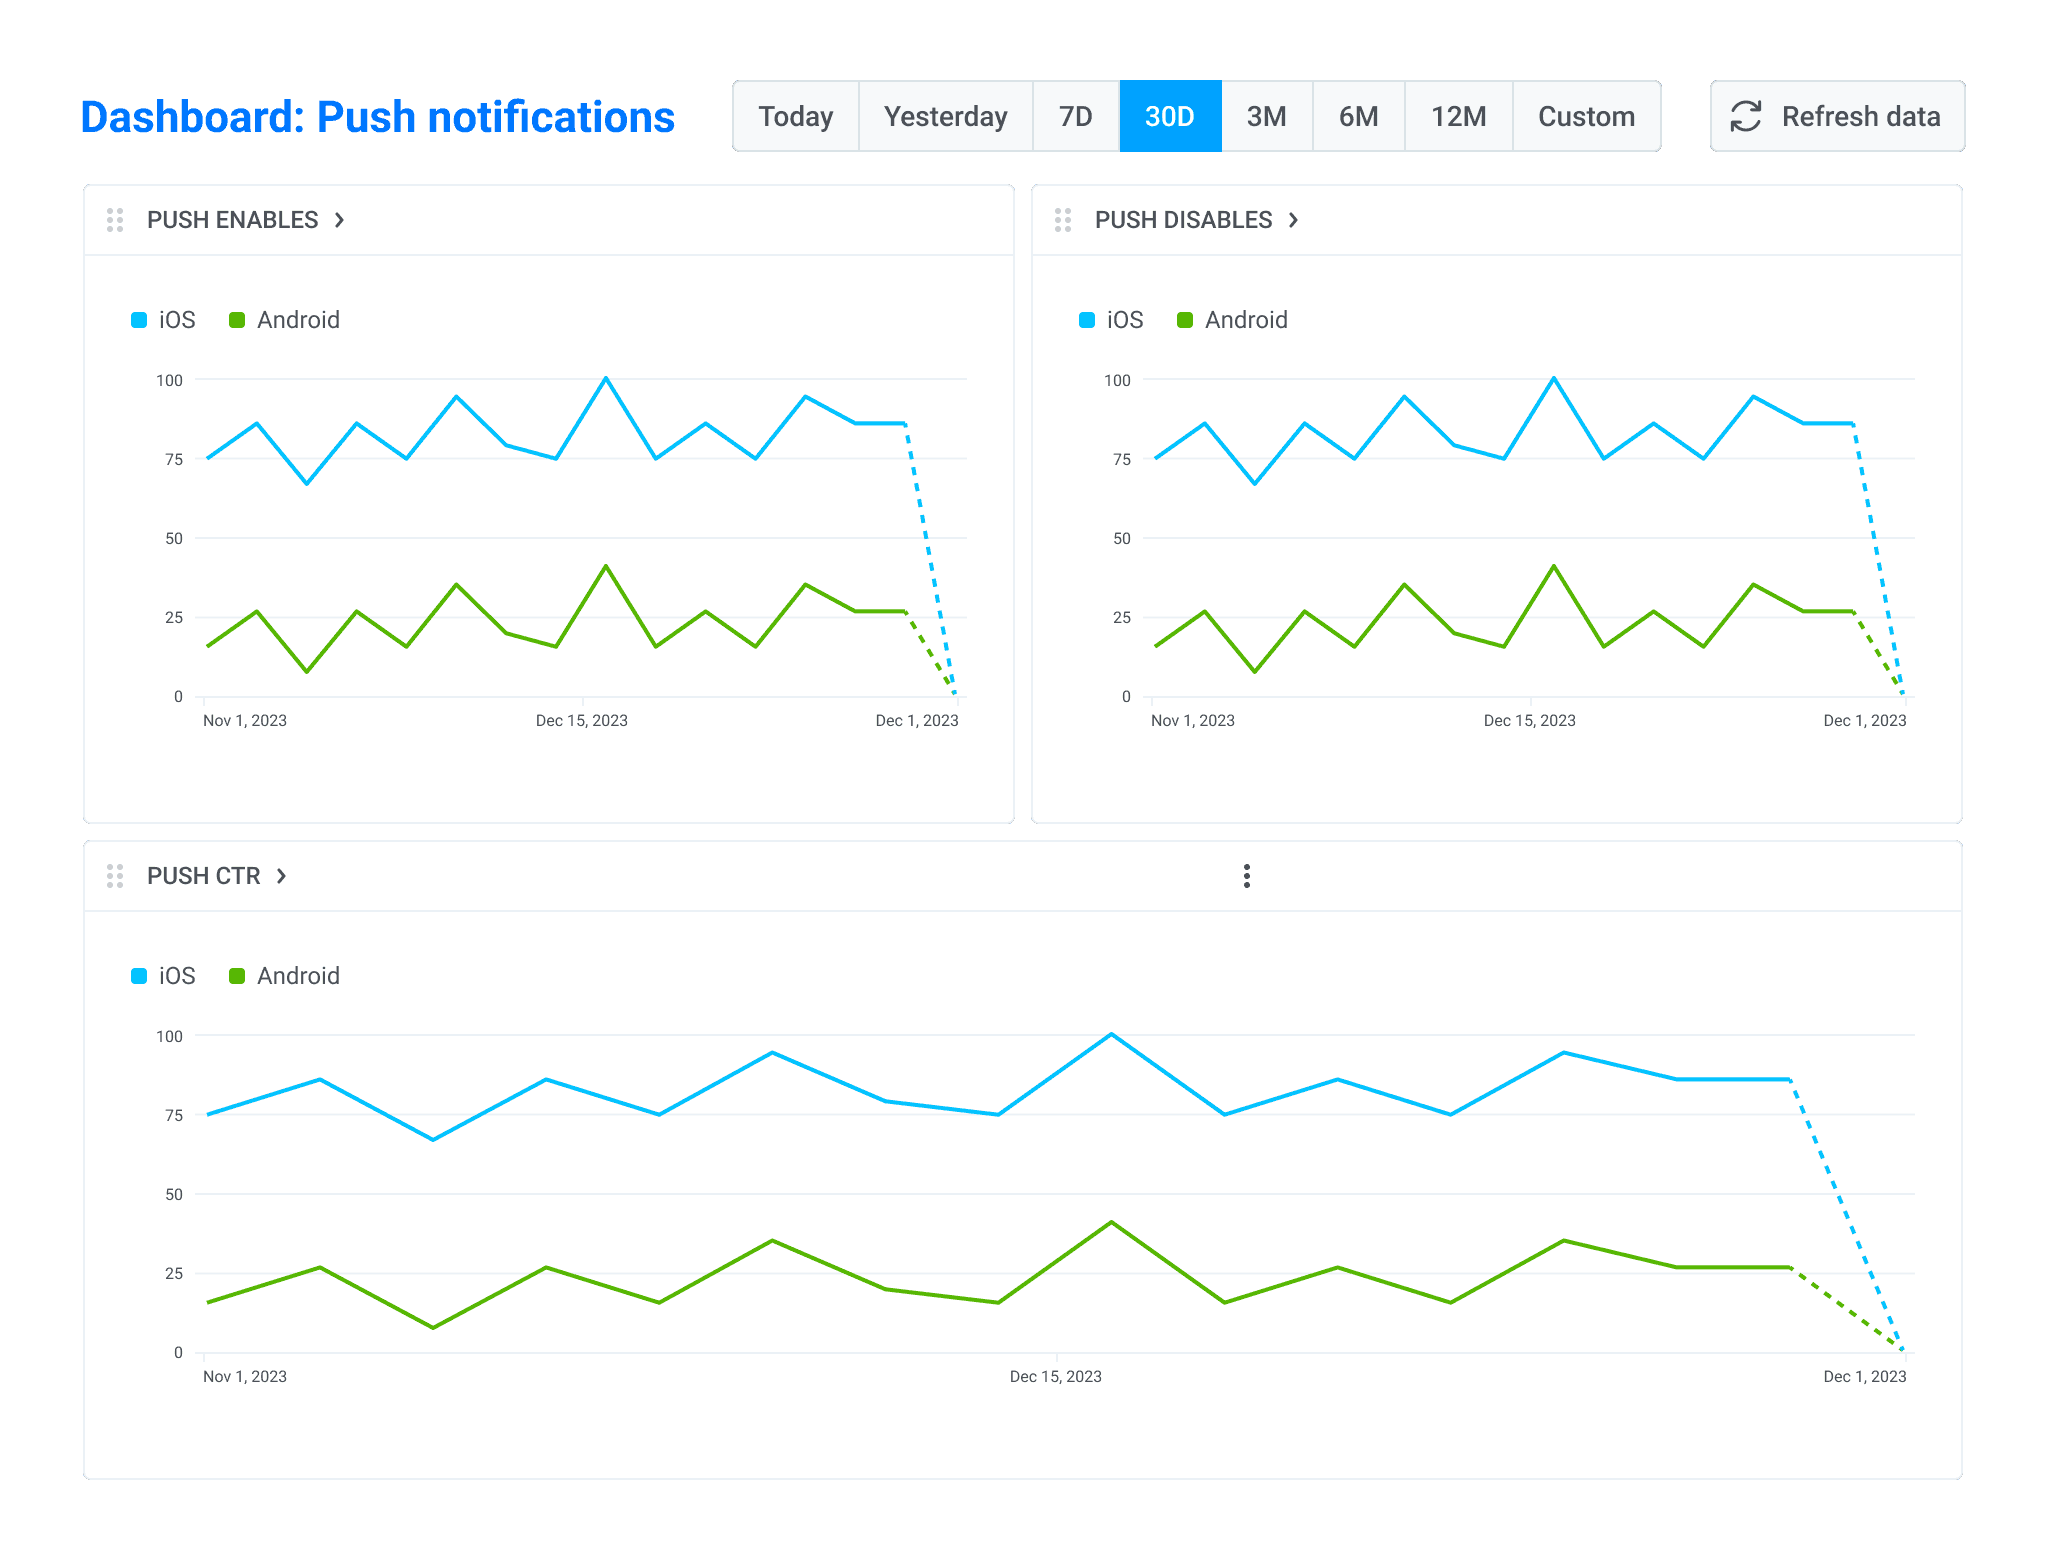Screen dimensions: 2046x1560
Task: Open the Custom date range option
Action: [x=1586, y=116]
